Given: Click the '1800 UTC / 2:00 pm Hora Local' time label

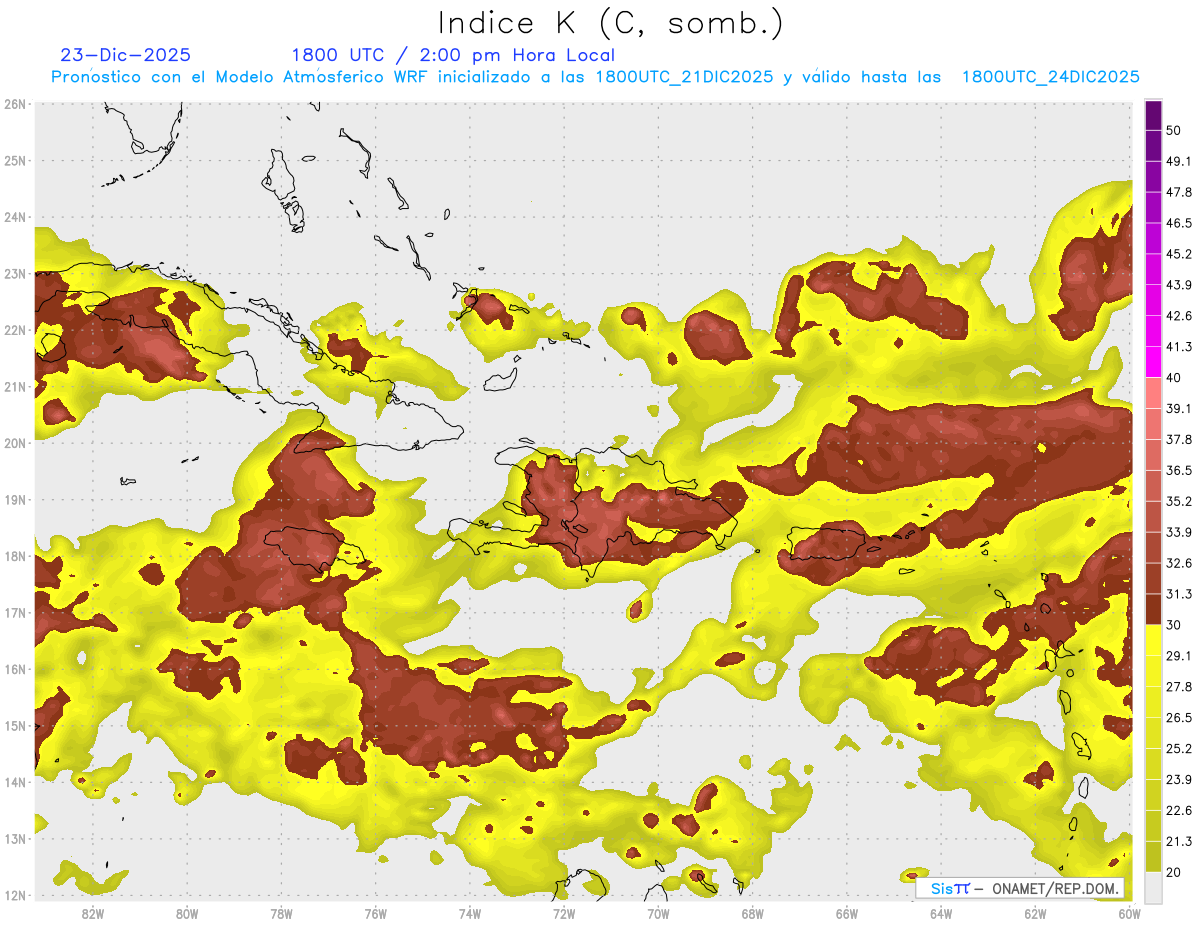Looking at the screenshot, I should tap(453, 55).
